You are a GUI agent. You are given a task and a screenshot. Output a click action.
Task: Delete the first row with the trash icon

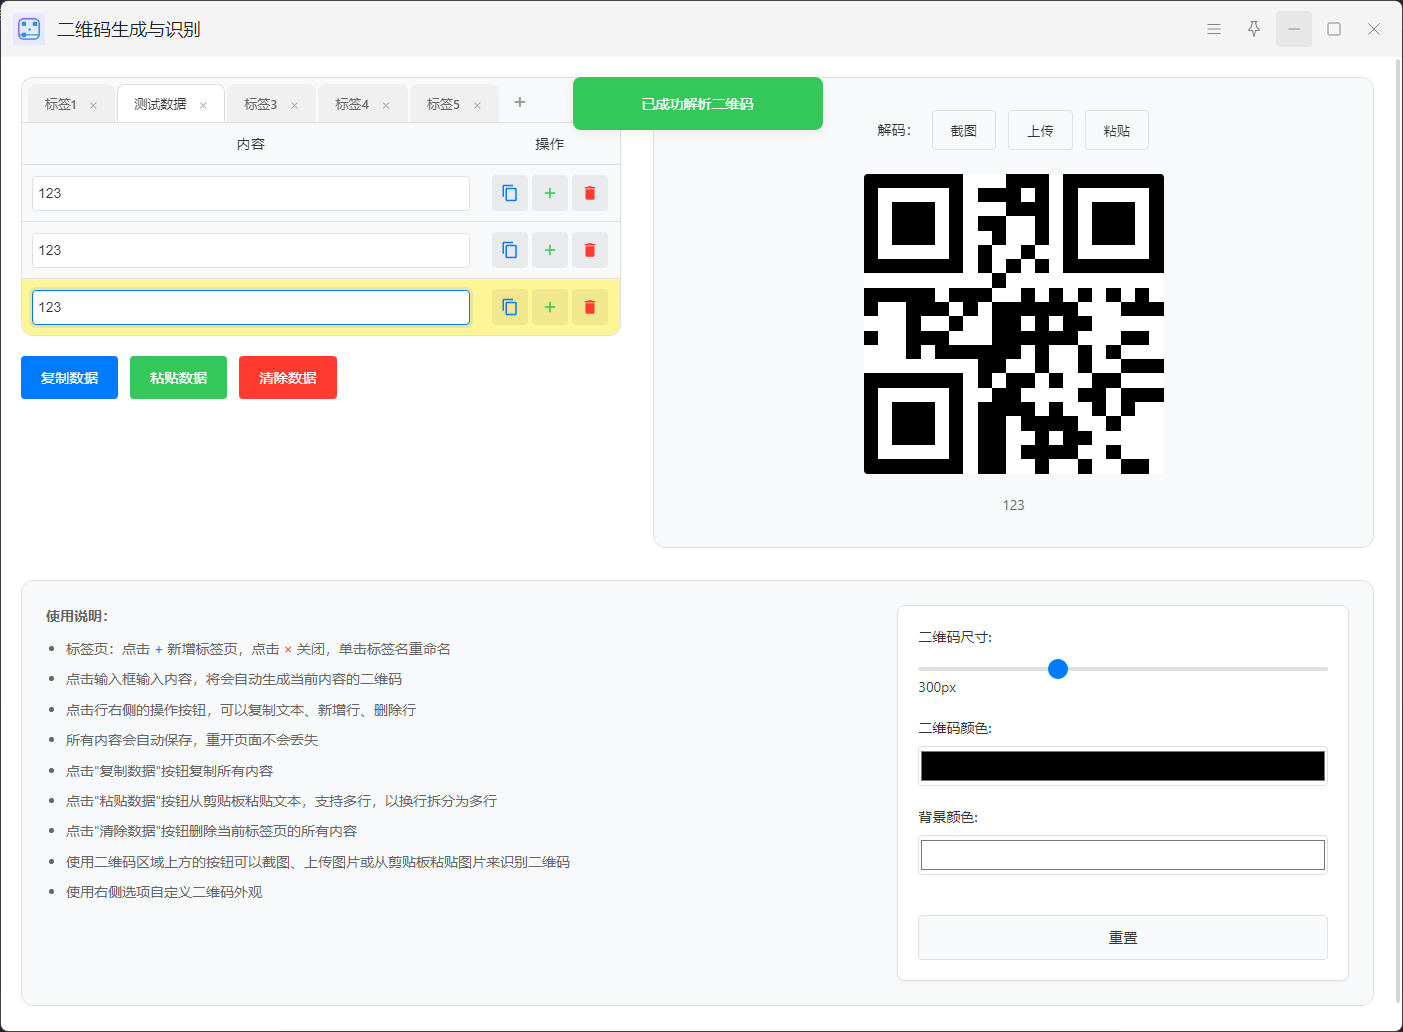(590, 193)
